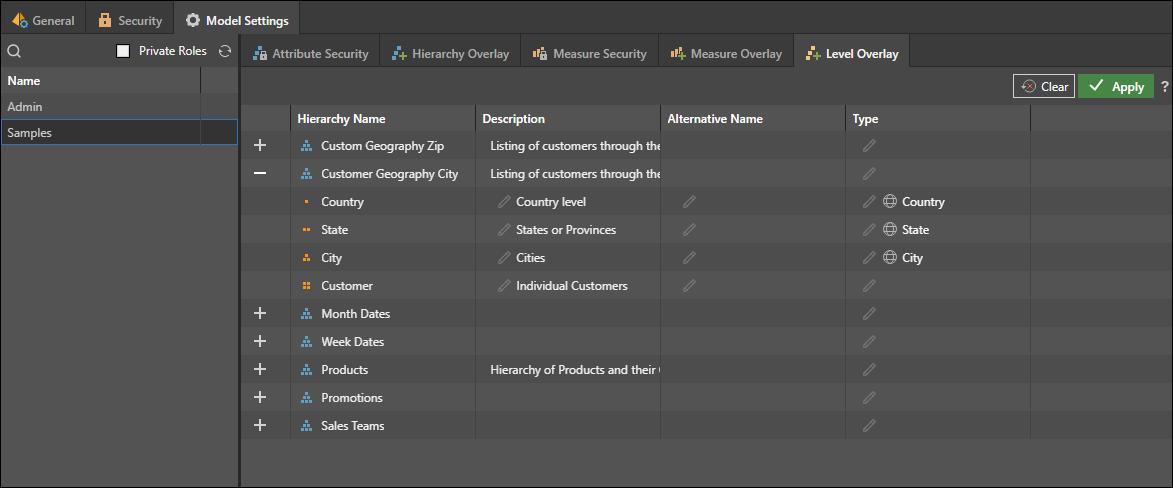Edit alternative name pencil for State row
This screenshot has height=488, width=1173.
click(x=689, y=230)
